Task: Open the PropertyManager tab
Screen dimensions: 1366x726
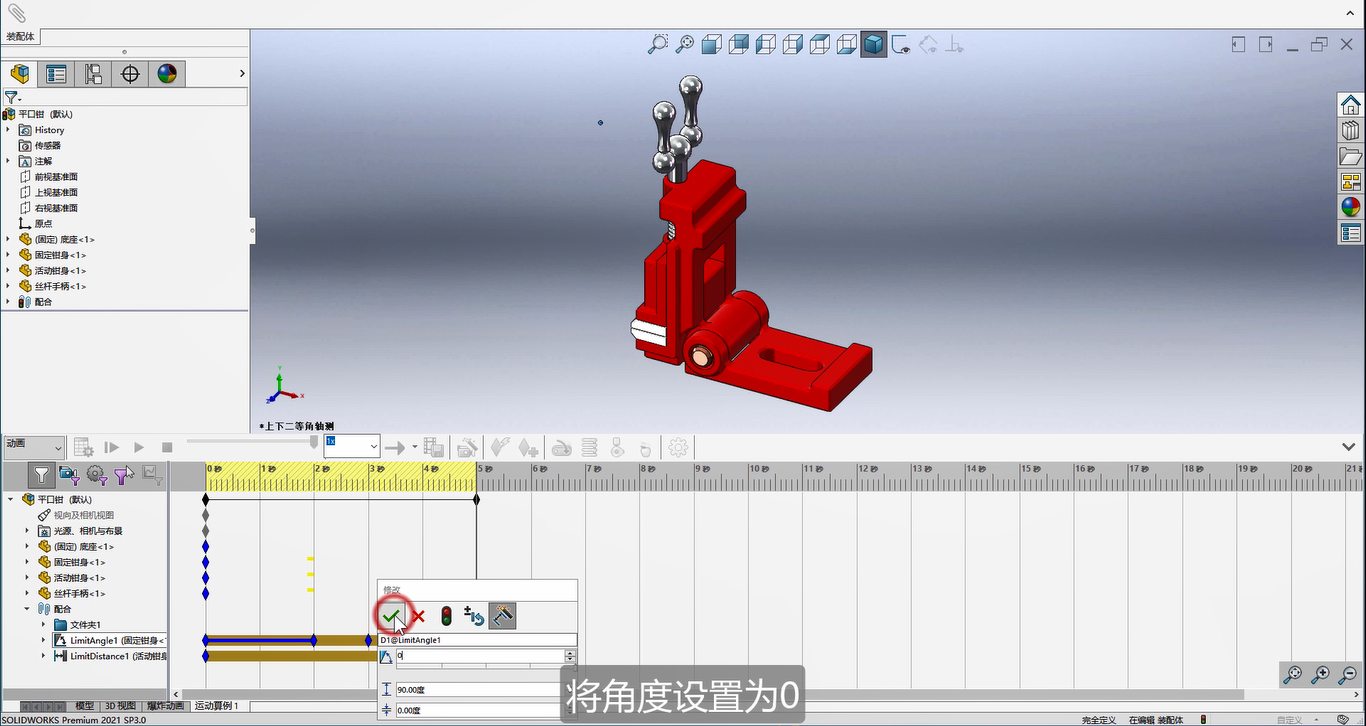Action: click(57, 74)
